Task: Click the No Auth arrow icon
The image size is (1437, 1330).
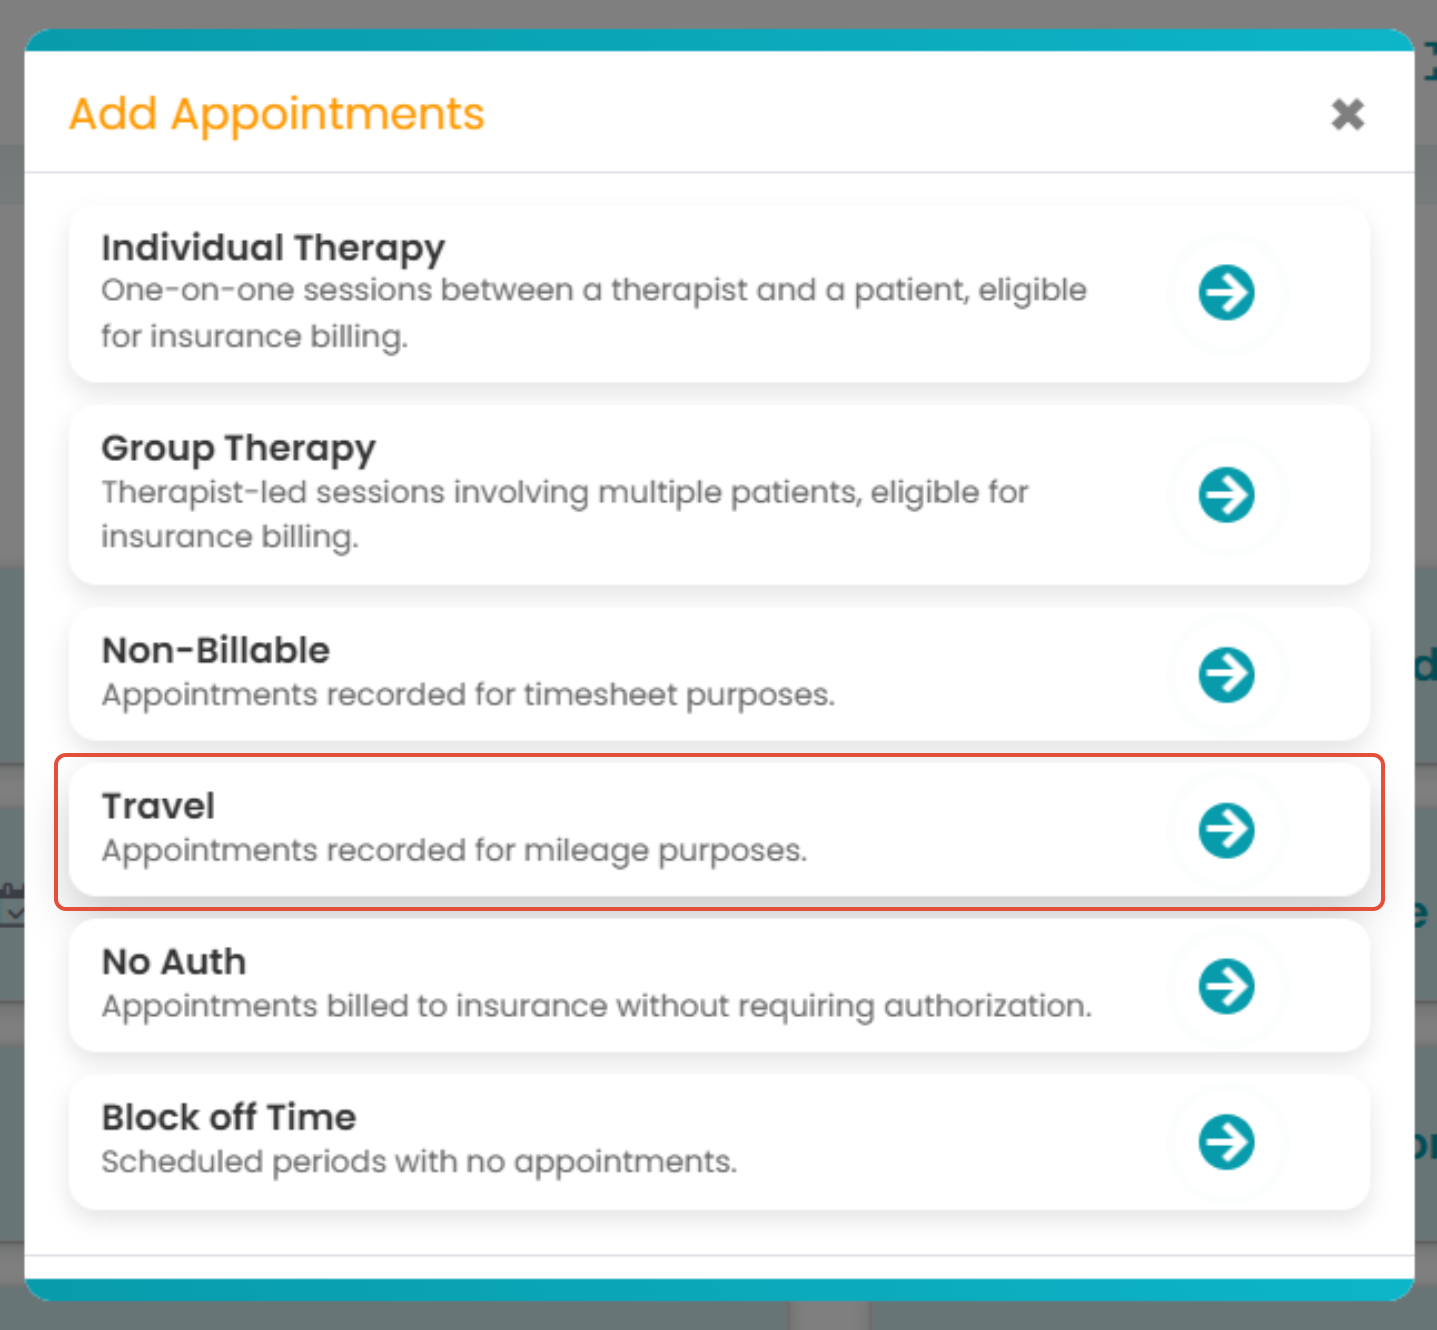Action: [1226, 986]
